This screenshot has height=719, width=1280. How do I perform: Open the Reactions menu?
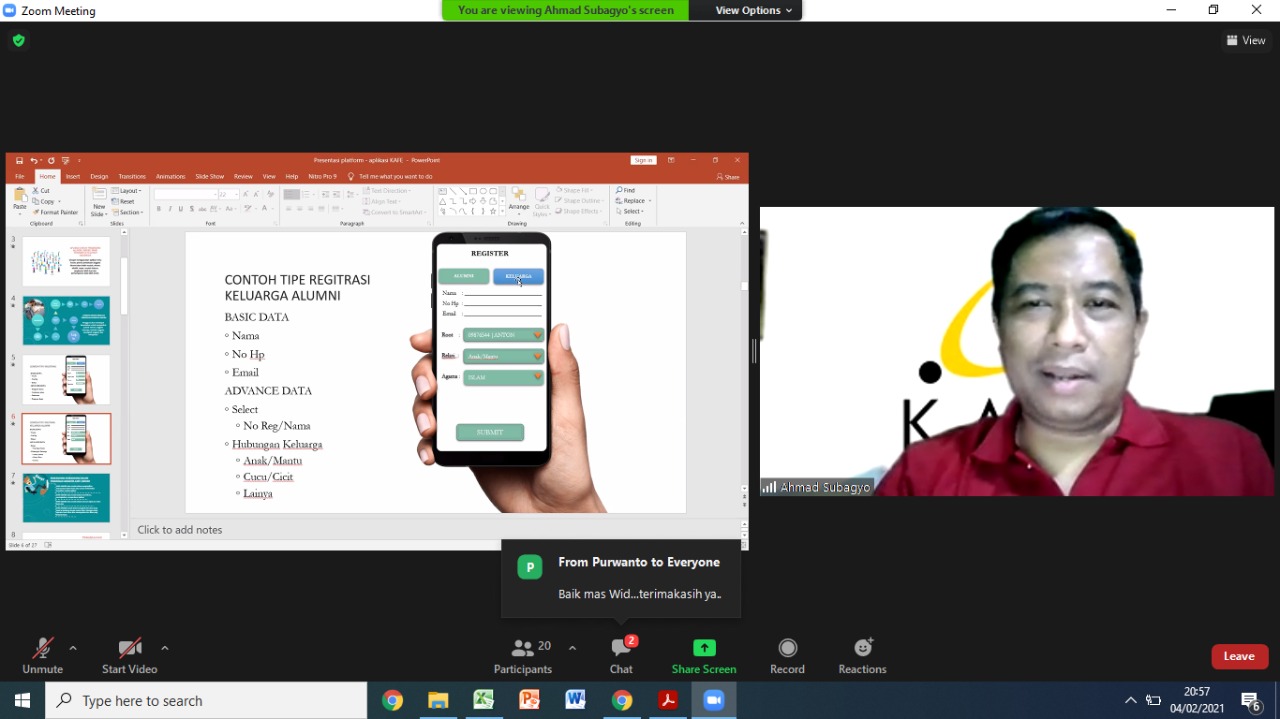[x=862, y=655]
